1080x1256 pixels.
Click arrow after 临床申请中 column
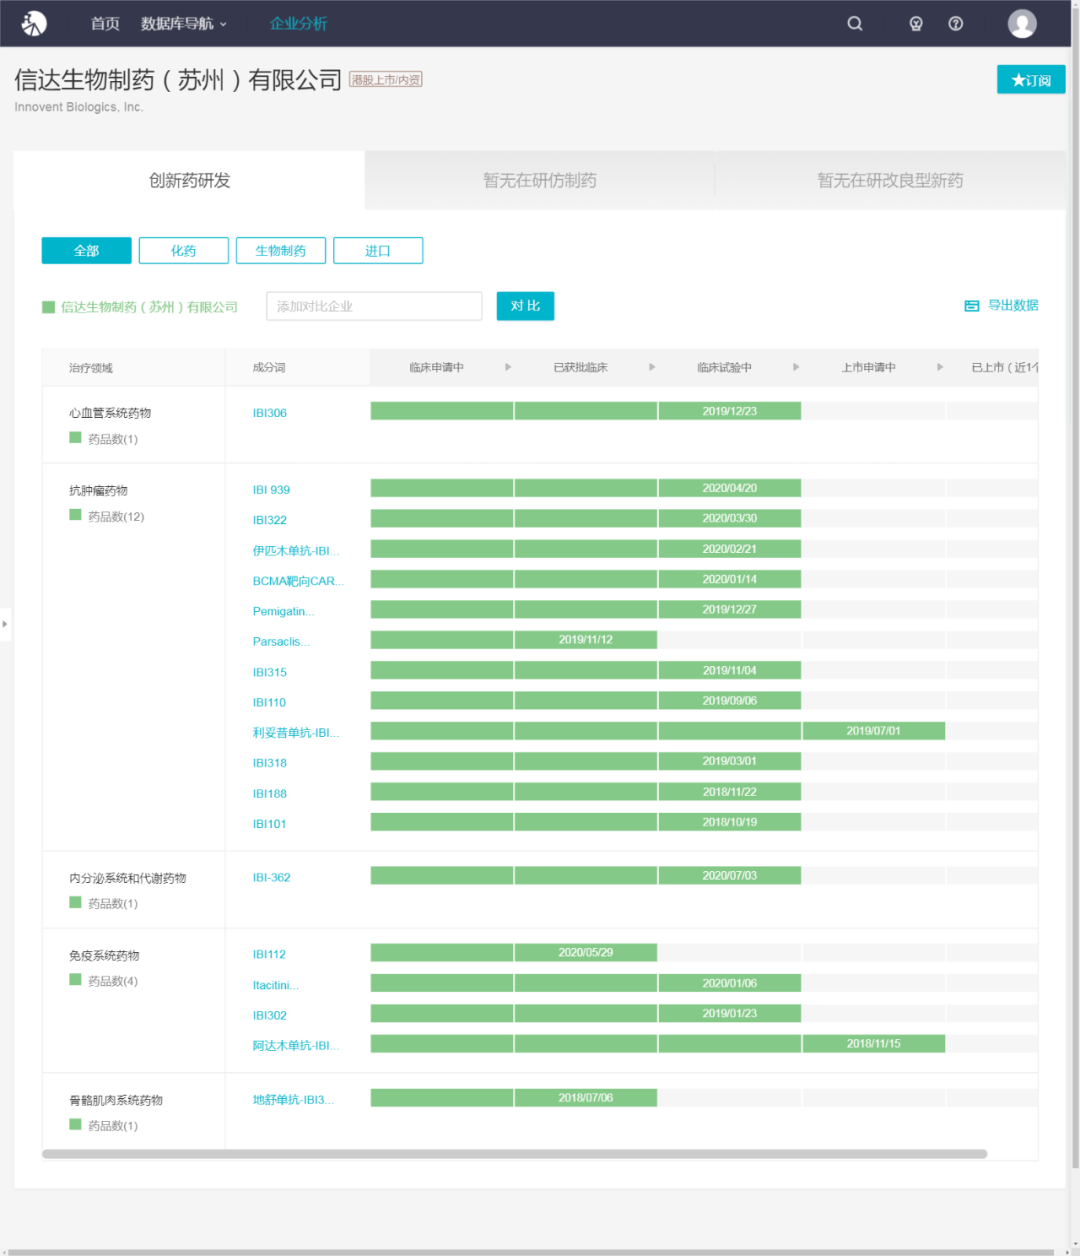click(x=508, y=367)
